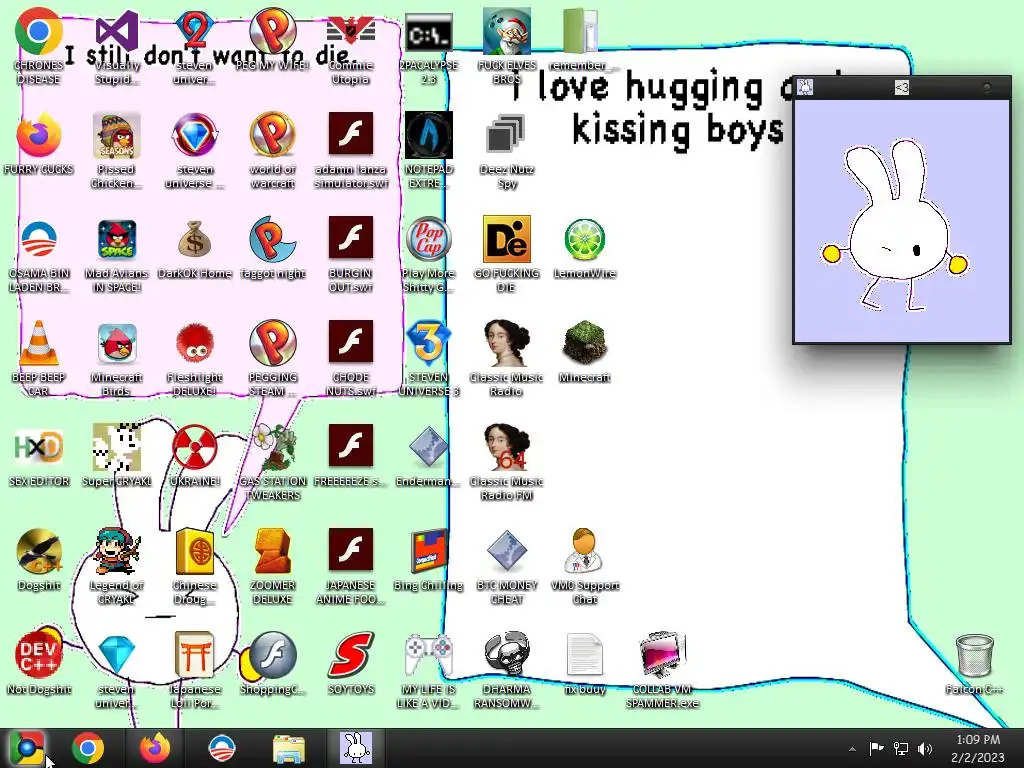Open the Visually Stupid desktop shortcut
The image size is (1024, 768).
[x=117, y=33]
